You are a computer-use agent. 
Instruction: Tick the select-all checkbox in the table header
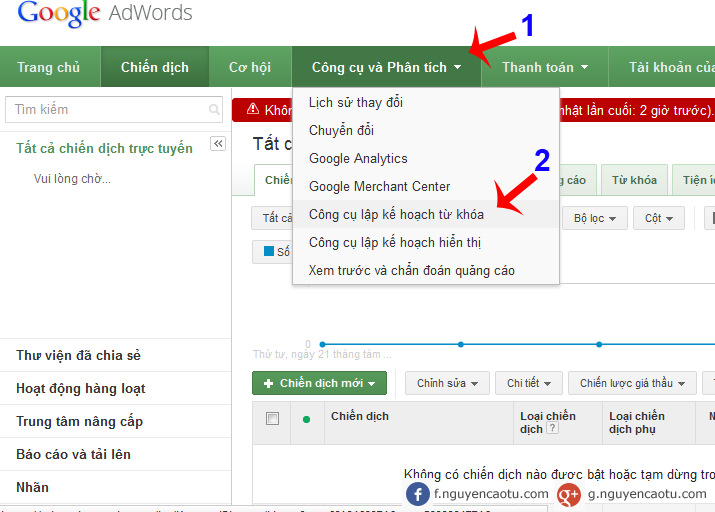[272, 418]
